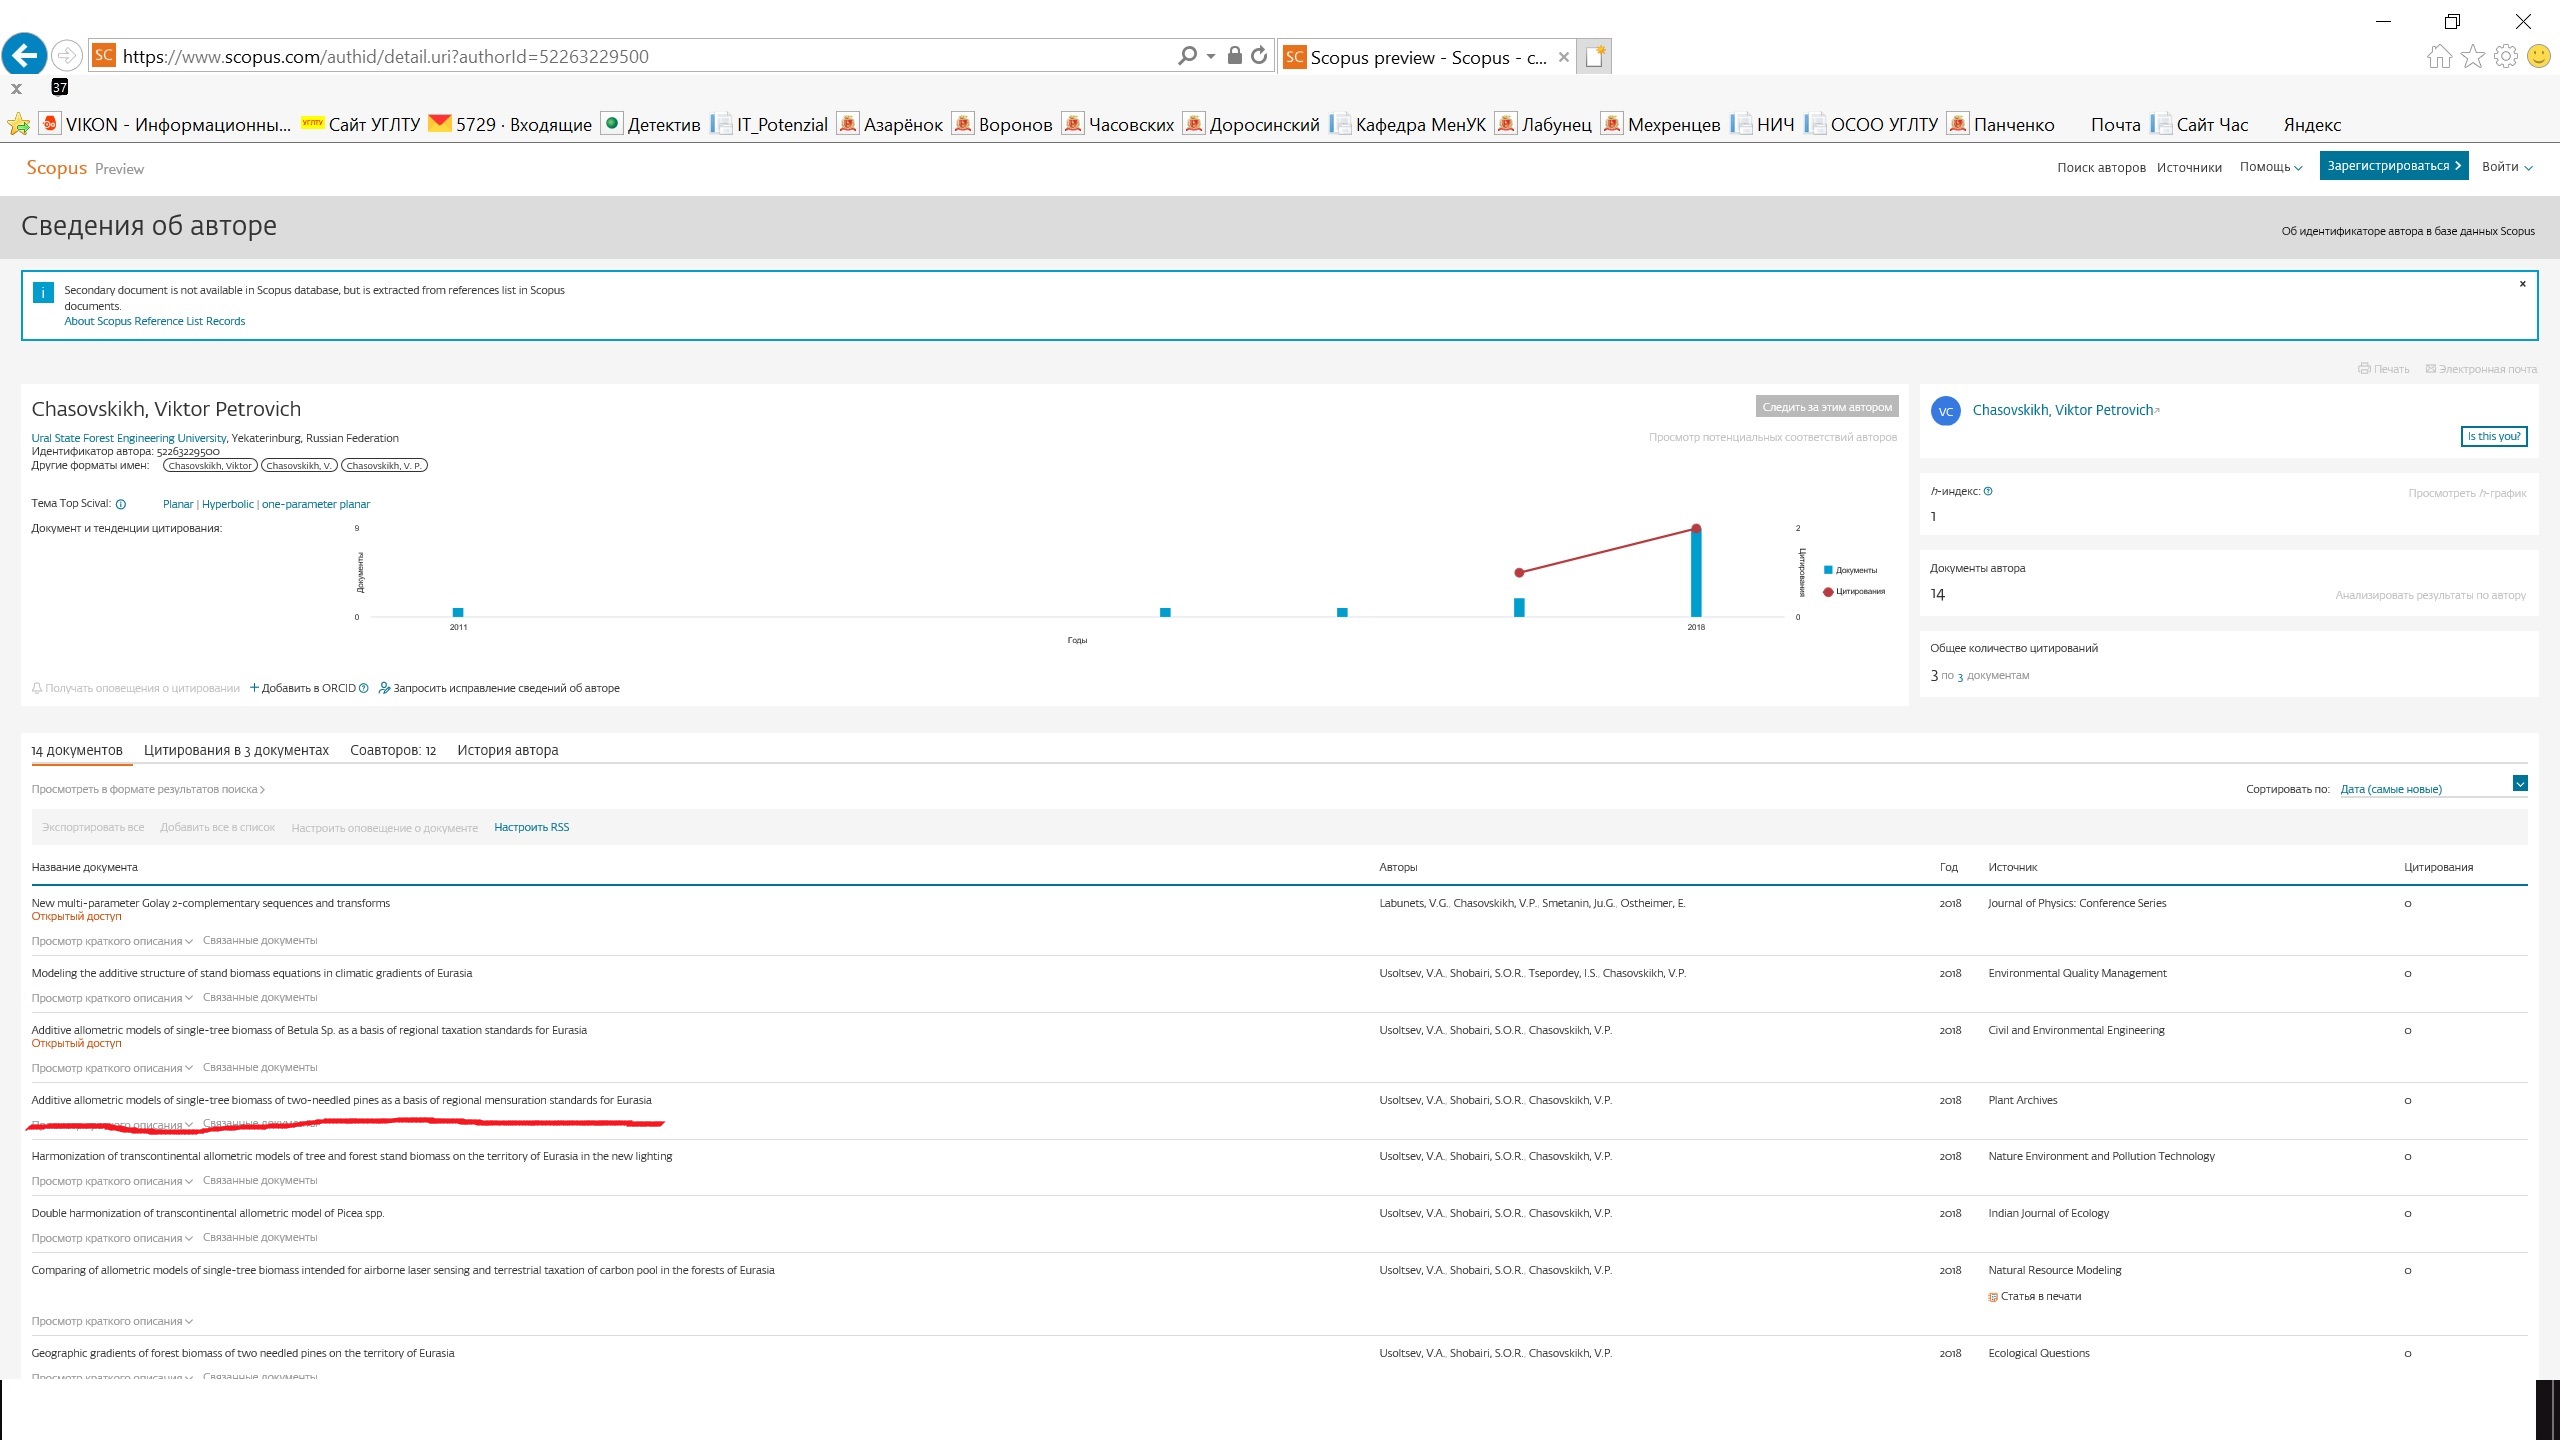Viewport: 2560px width, 1440px height.
Task: Open browser home page icon
Action: [2439, 56]
